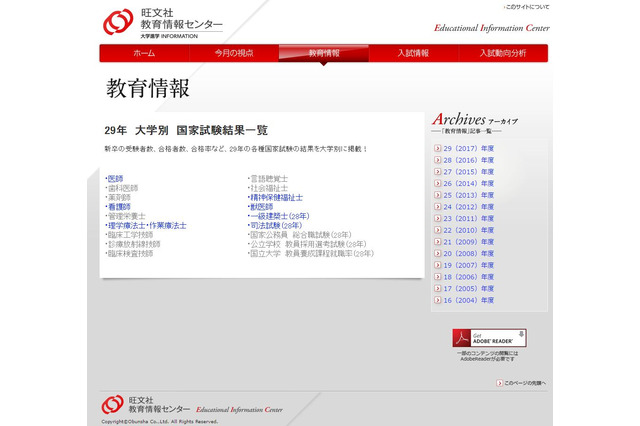Screen dimensions: 640x426
Task: Click the arrow icon beside 16 (2004) 年度
Action: point(437,300)
